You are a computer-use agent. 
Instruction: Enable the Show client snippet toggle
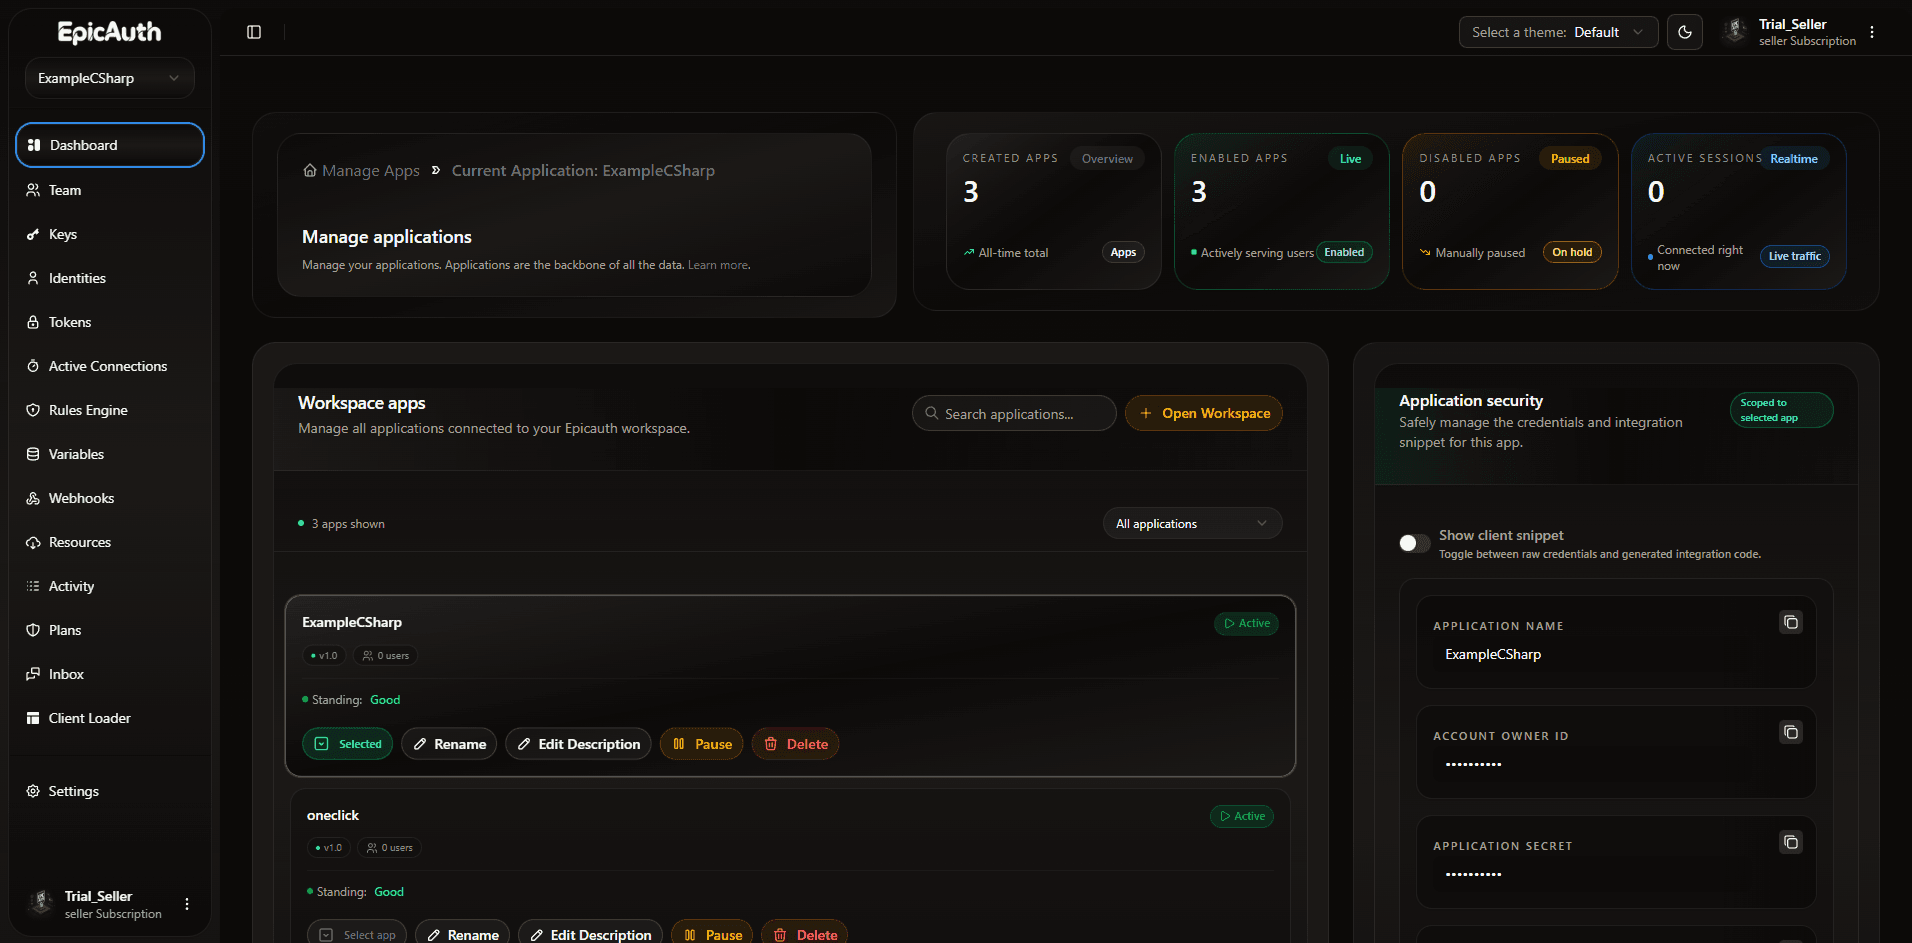[x=1414, y=543]
